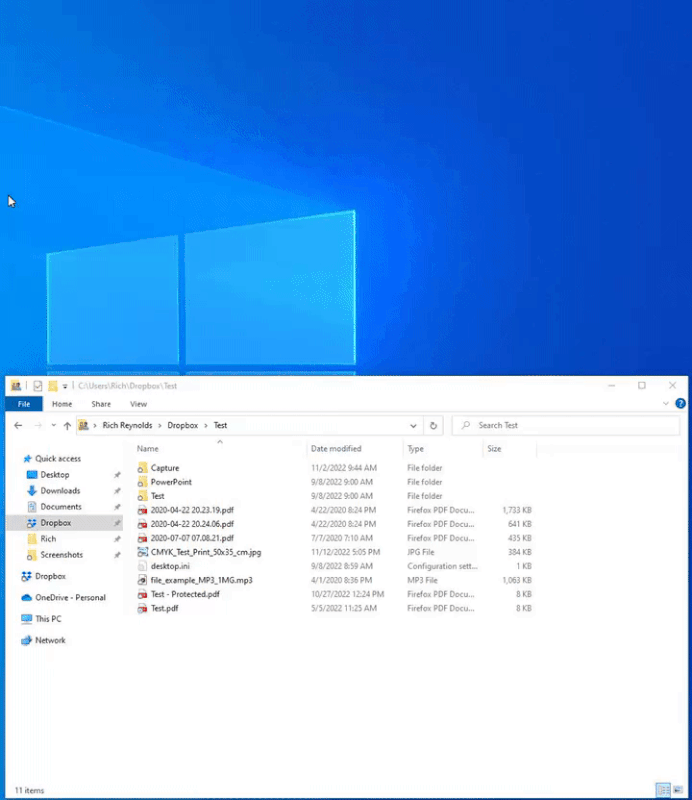Select the CMYK_Test_Print_50x35_cm.jpg file
The width and height of the screenshot is (692, 800).
[205, 552]
